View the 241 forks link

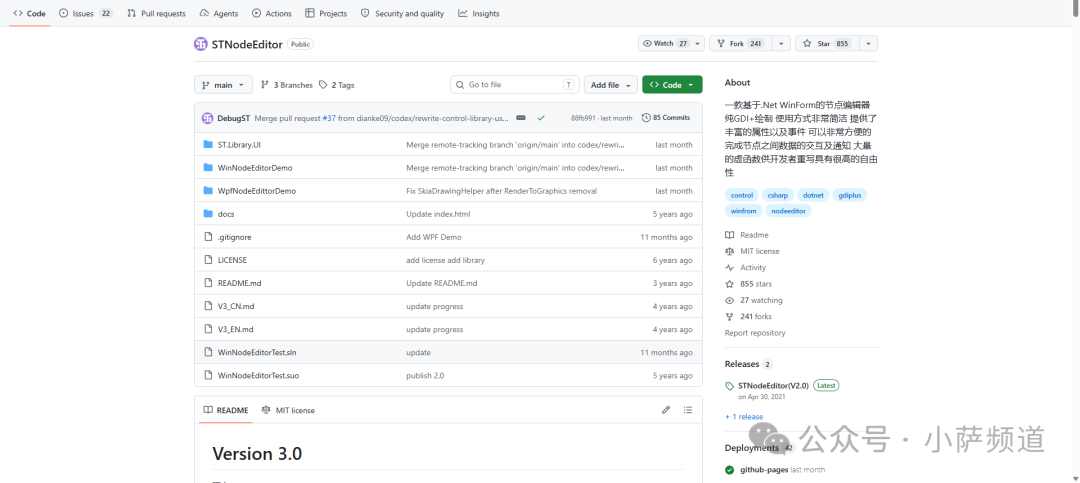click(x=749, y=317)
